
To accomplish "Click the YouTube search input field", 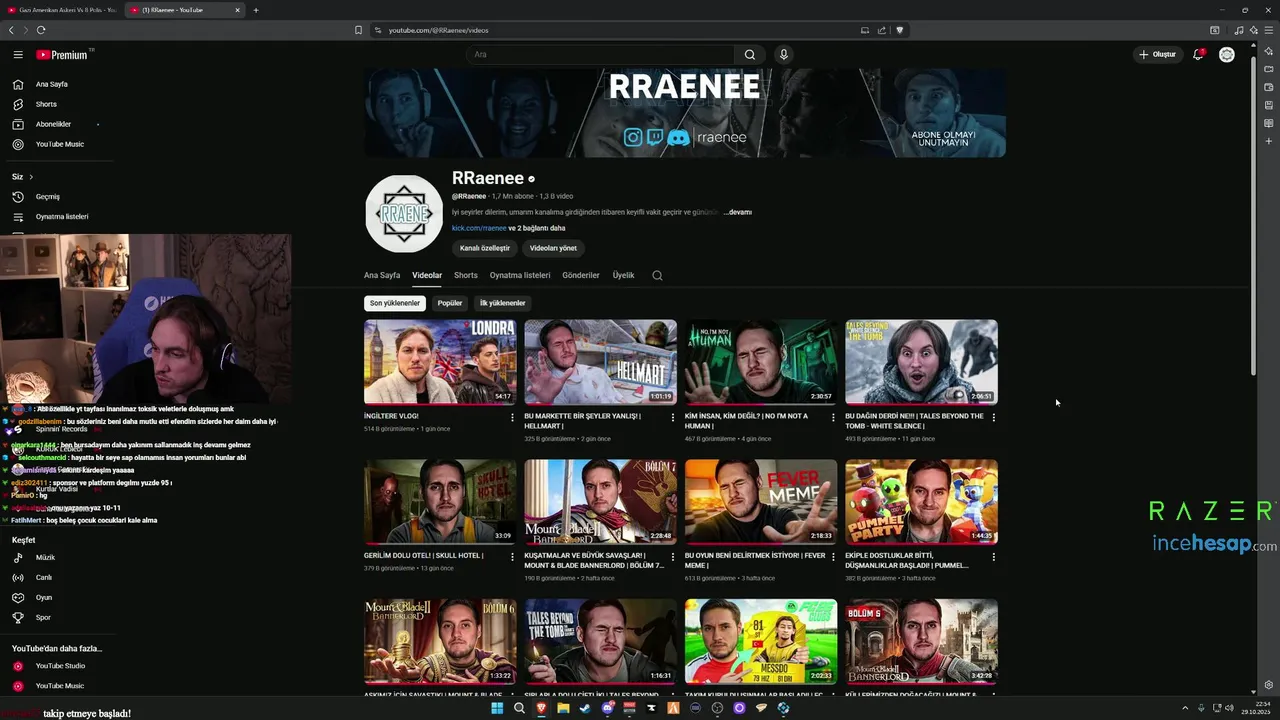I will coord(600,55).
